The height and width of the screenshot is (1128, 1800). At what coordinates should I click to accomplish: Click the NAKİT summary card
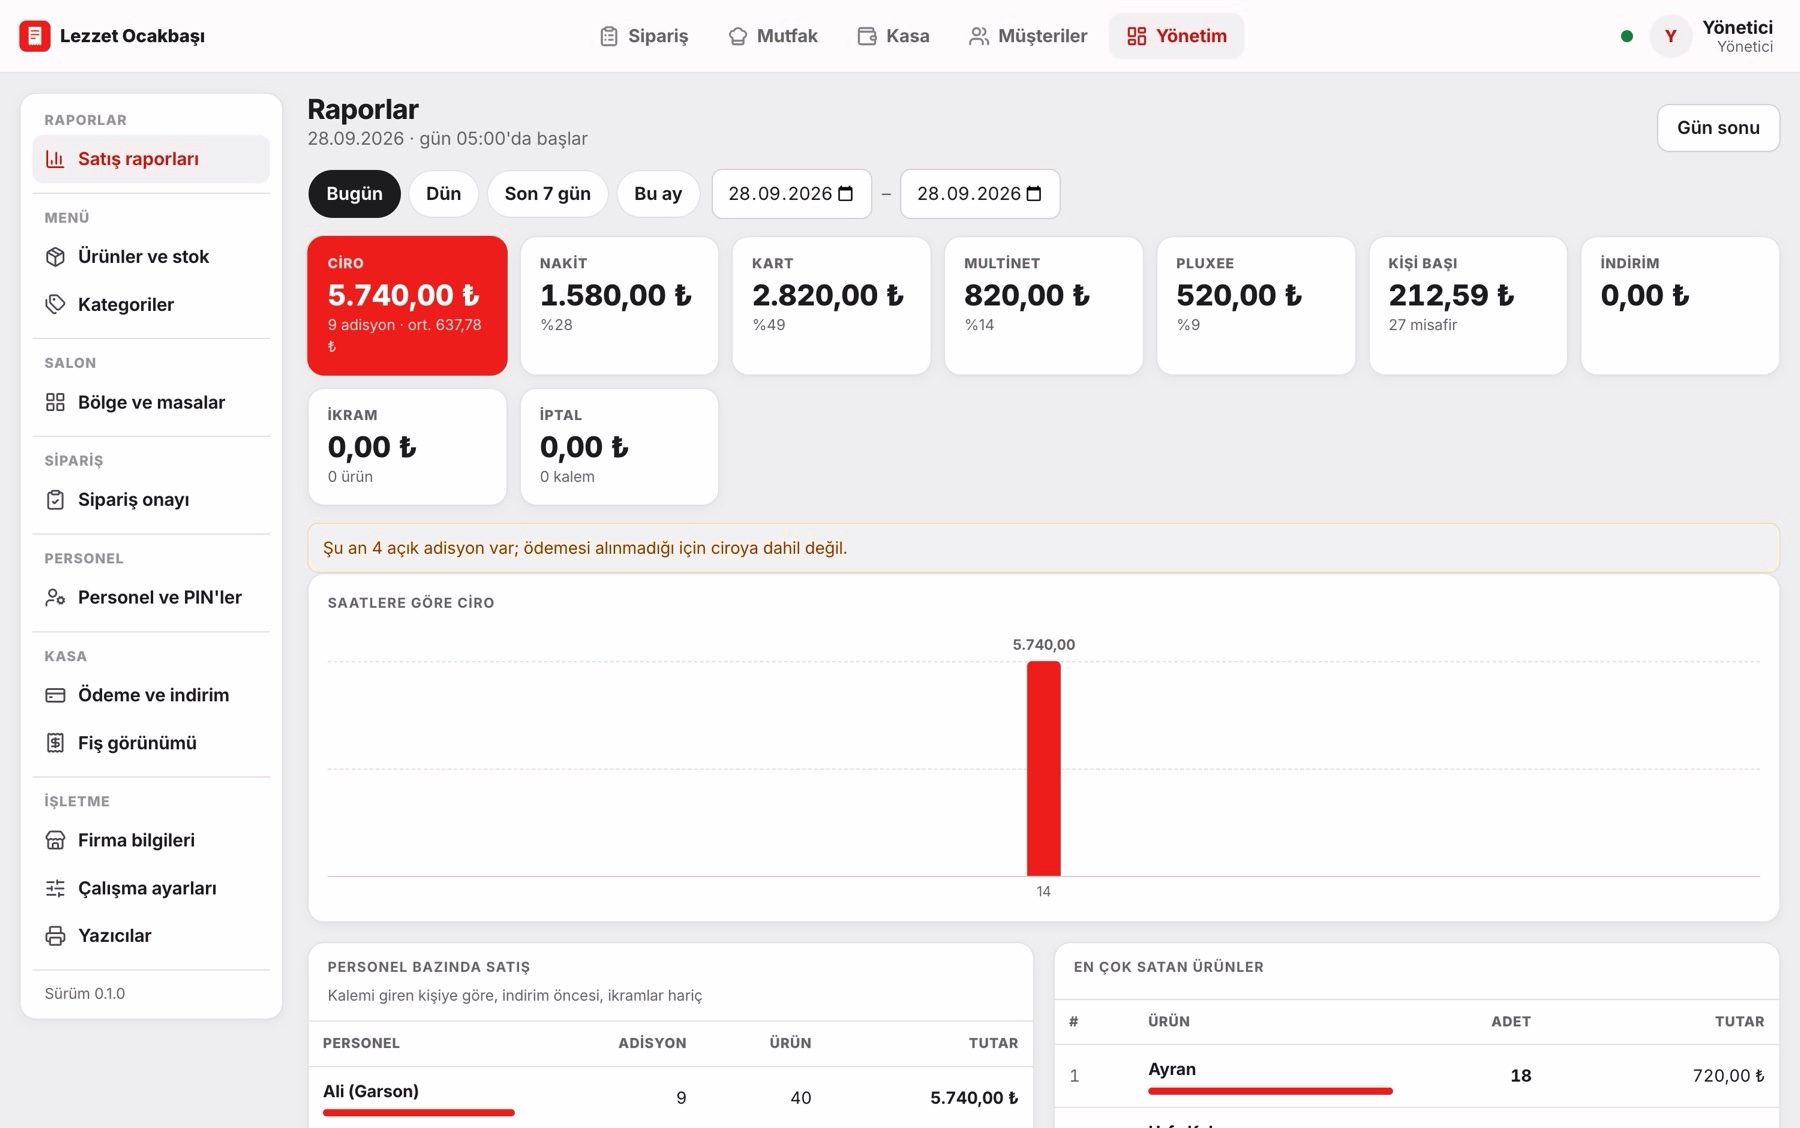619,306
